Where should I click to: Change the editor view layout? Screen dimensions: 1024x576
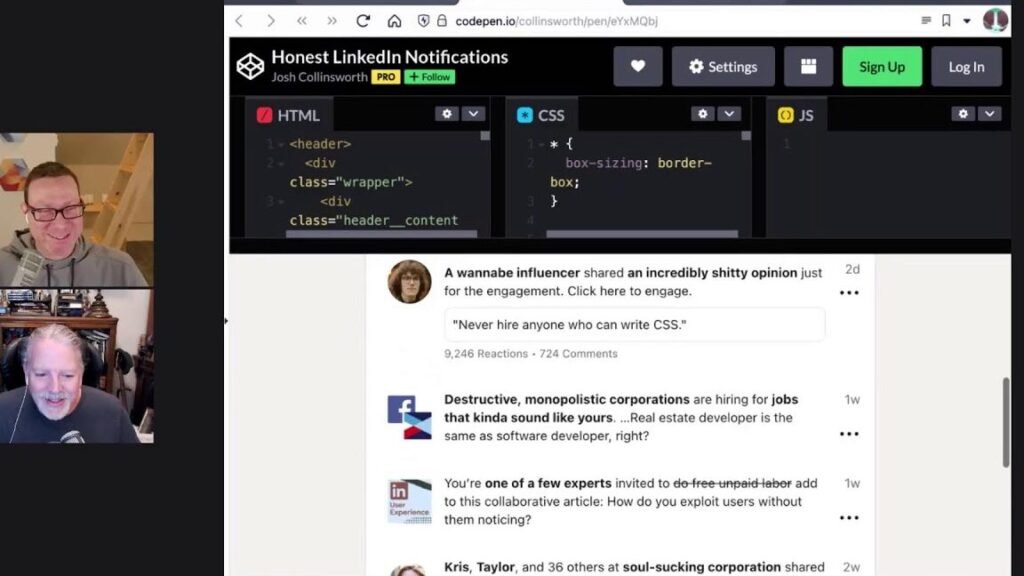[x=808, y=66]
